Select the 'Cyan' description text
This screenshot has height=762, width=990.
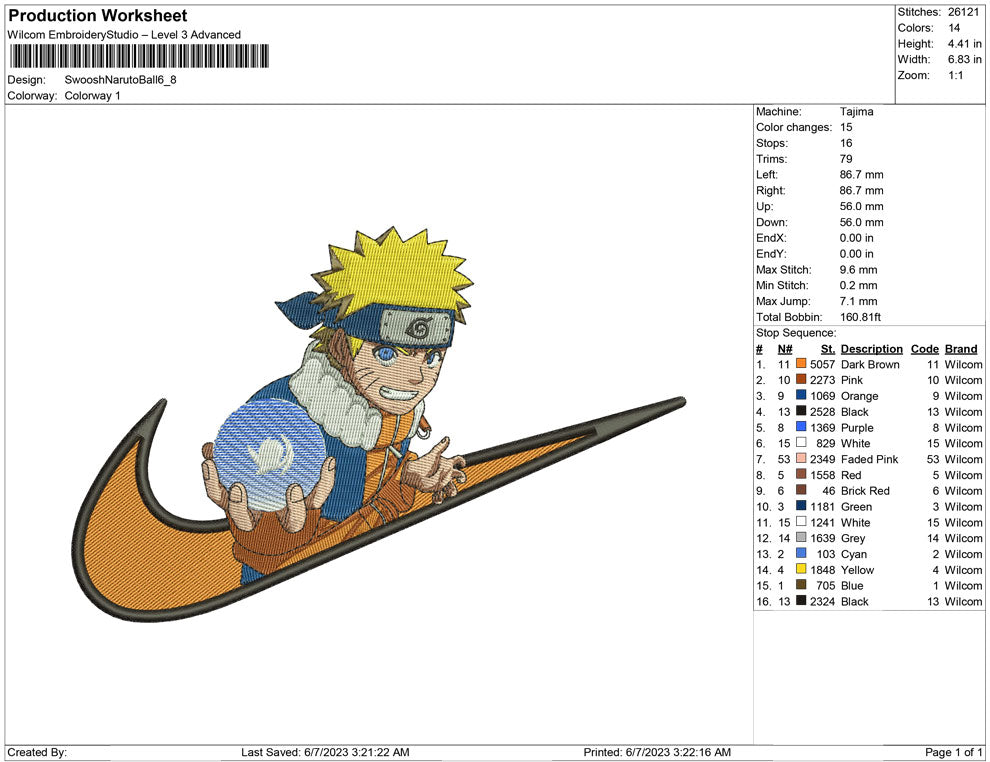[x=854, y=554]
